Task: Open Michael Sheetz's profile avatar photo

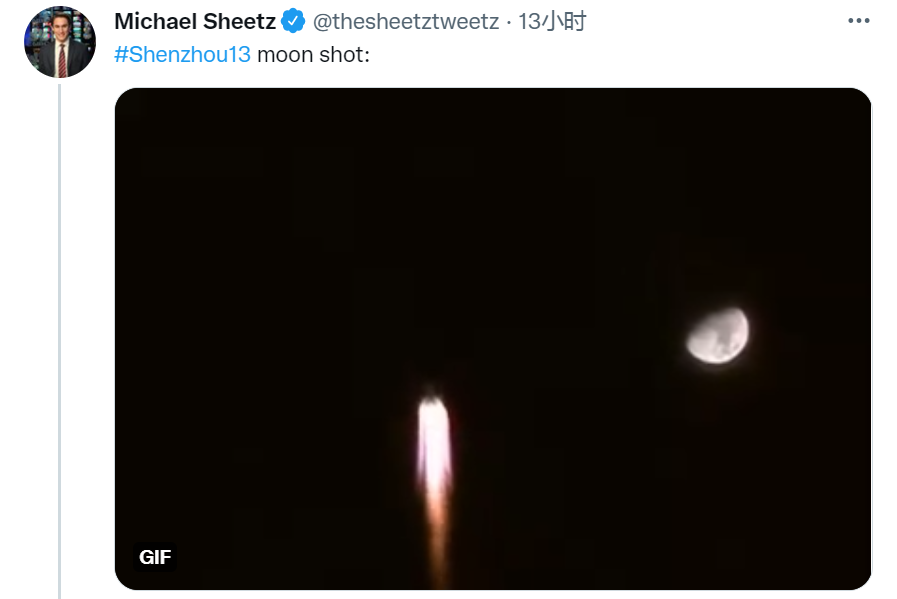Action: pyautogui.click(x=60, y=42)
